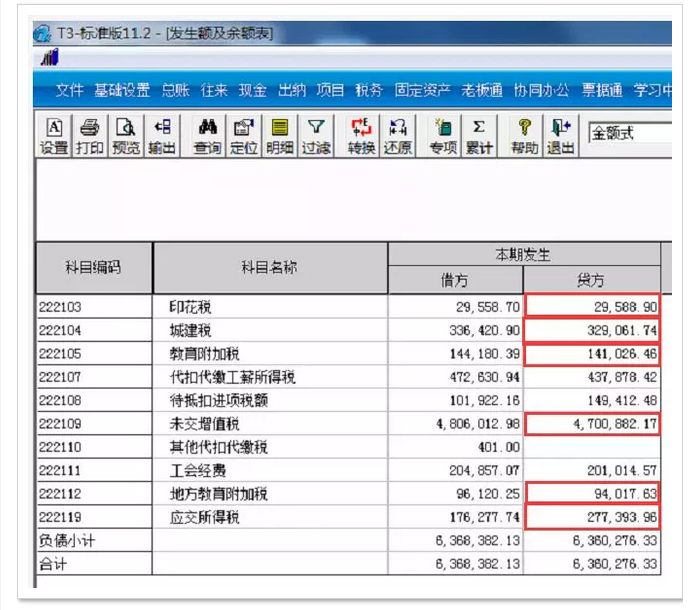Click the 过滤 (Filter) funnel icon
This screenshot has width=695, height=610.
316,136
